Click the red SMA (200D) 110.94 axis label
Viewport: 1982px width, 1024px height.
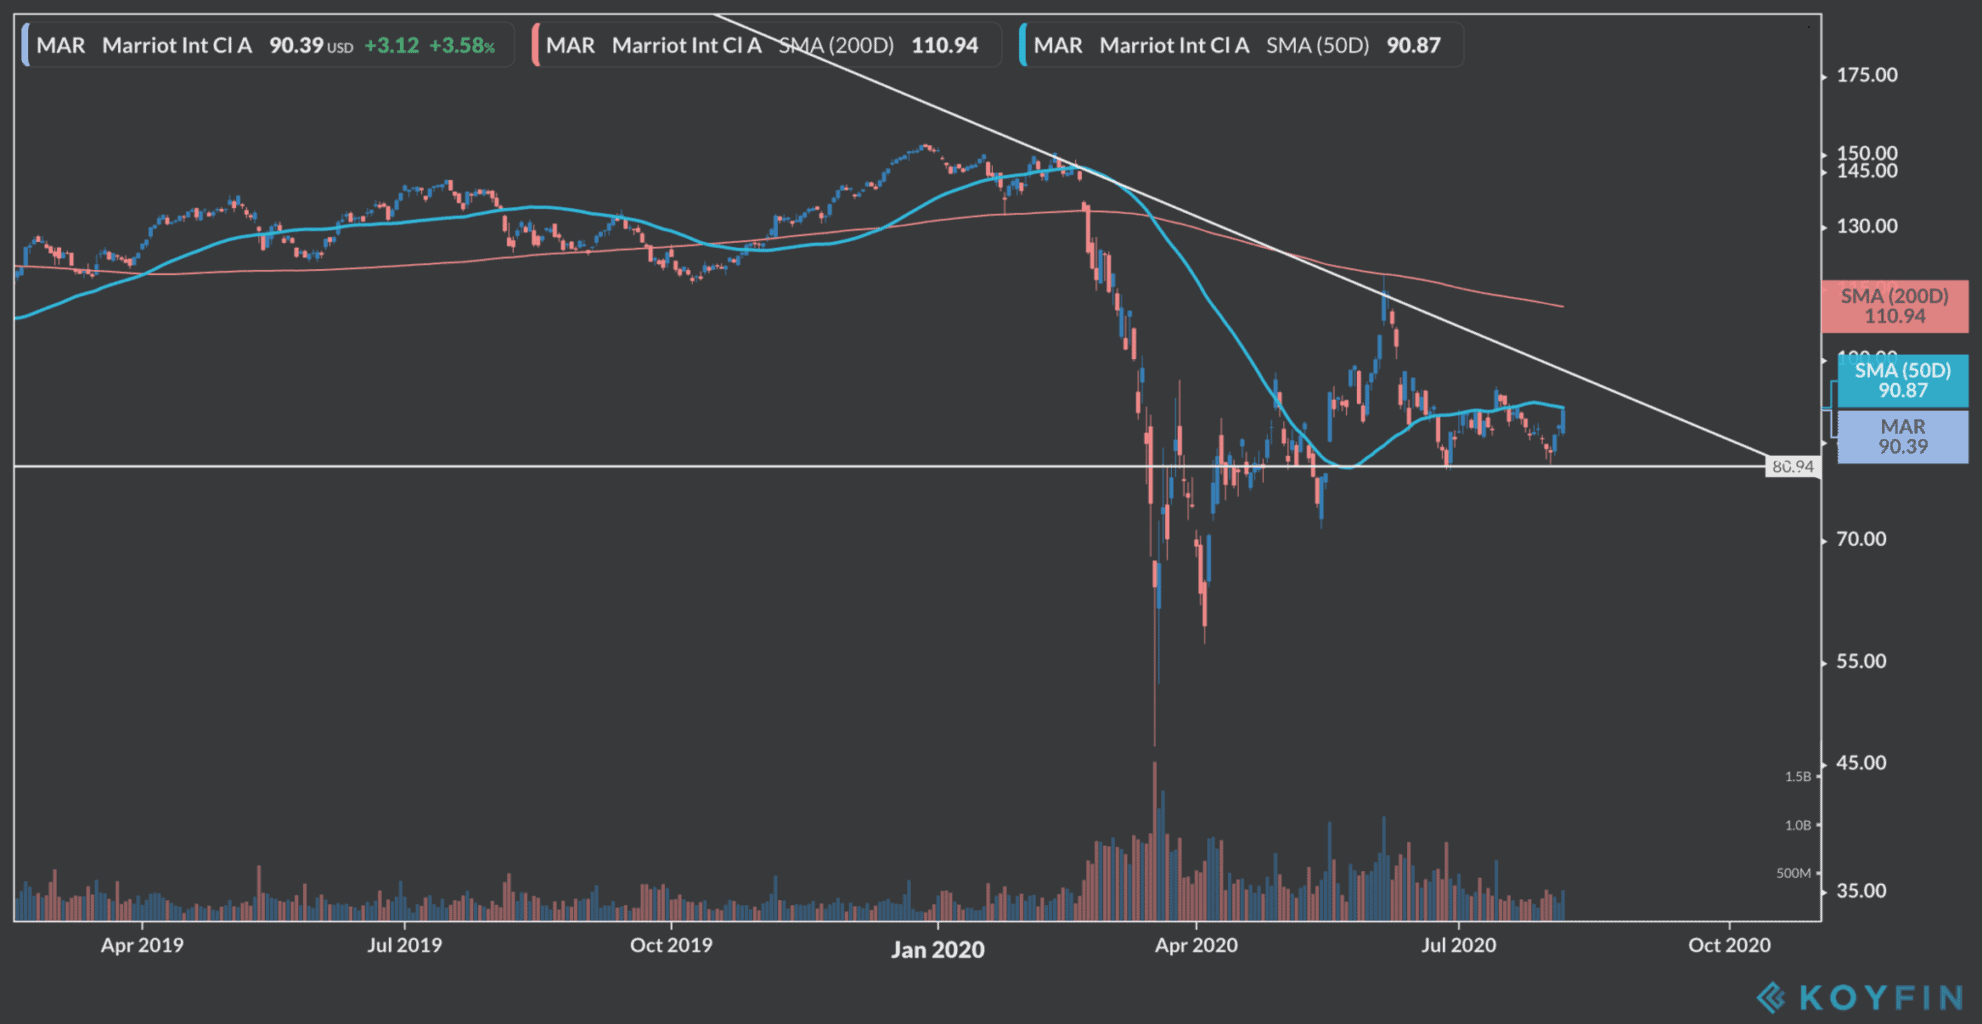click(1895, 306)
